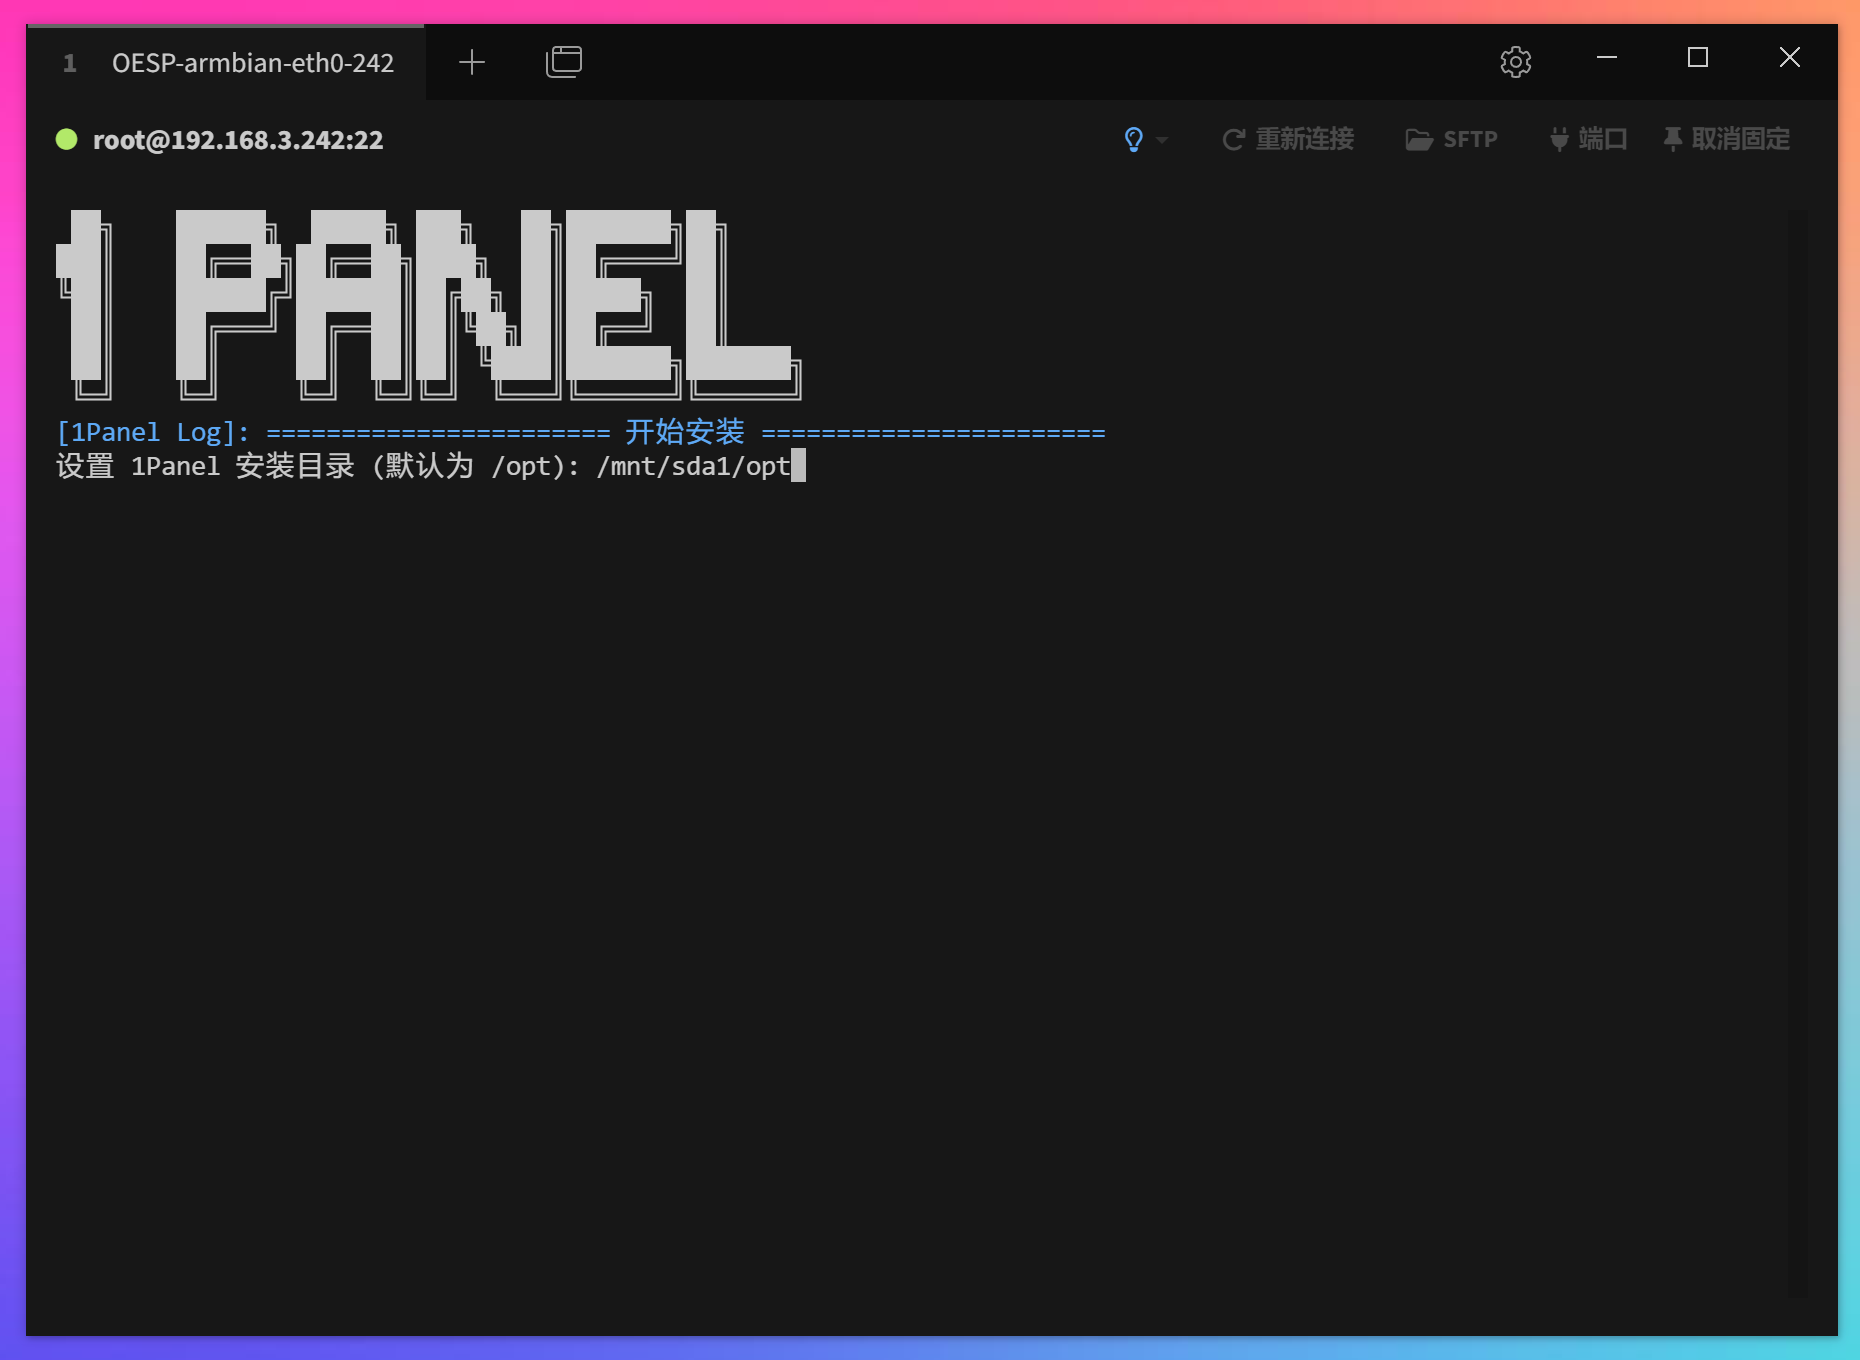
Task: Click the green connection status dot
Action: 66,139
